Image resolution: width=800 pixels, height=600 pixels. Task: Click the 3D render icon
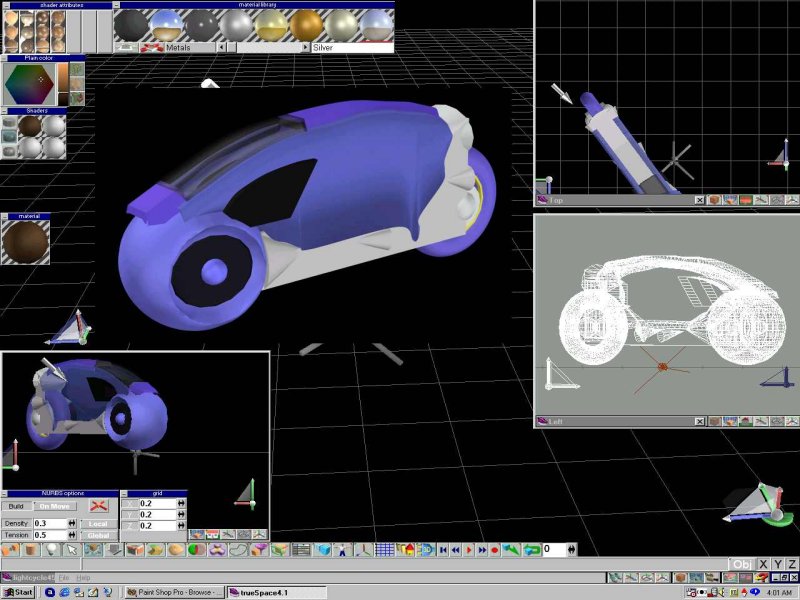pos(426,549)
